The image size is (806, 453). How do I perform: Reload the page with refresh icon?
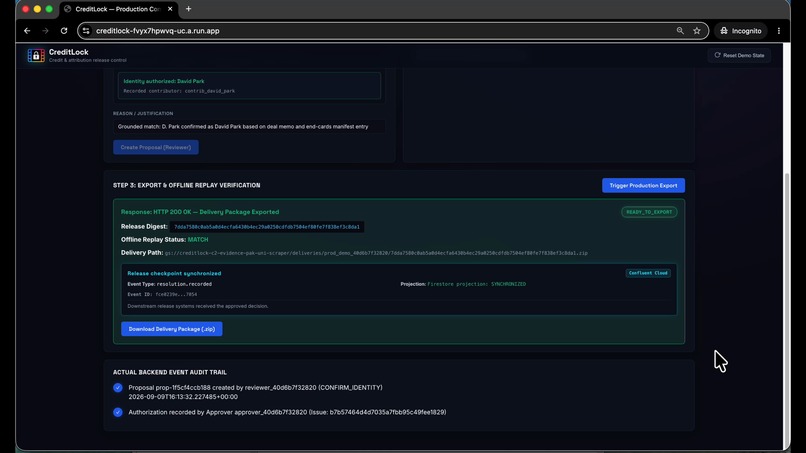[x=64, y=31]
